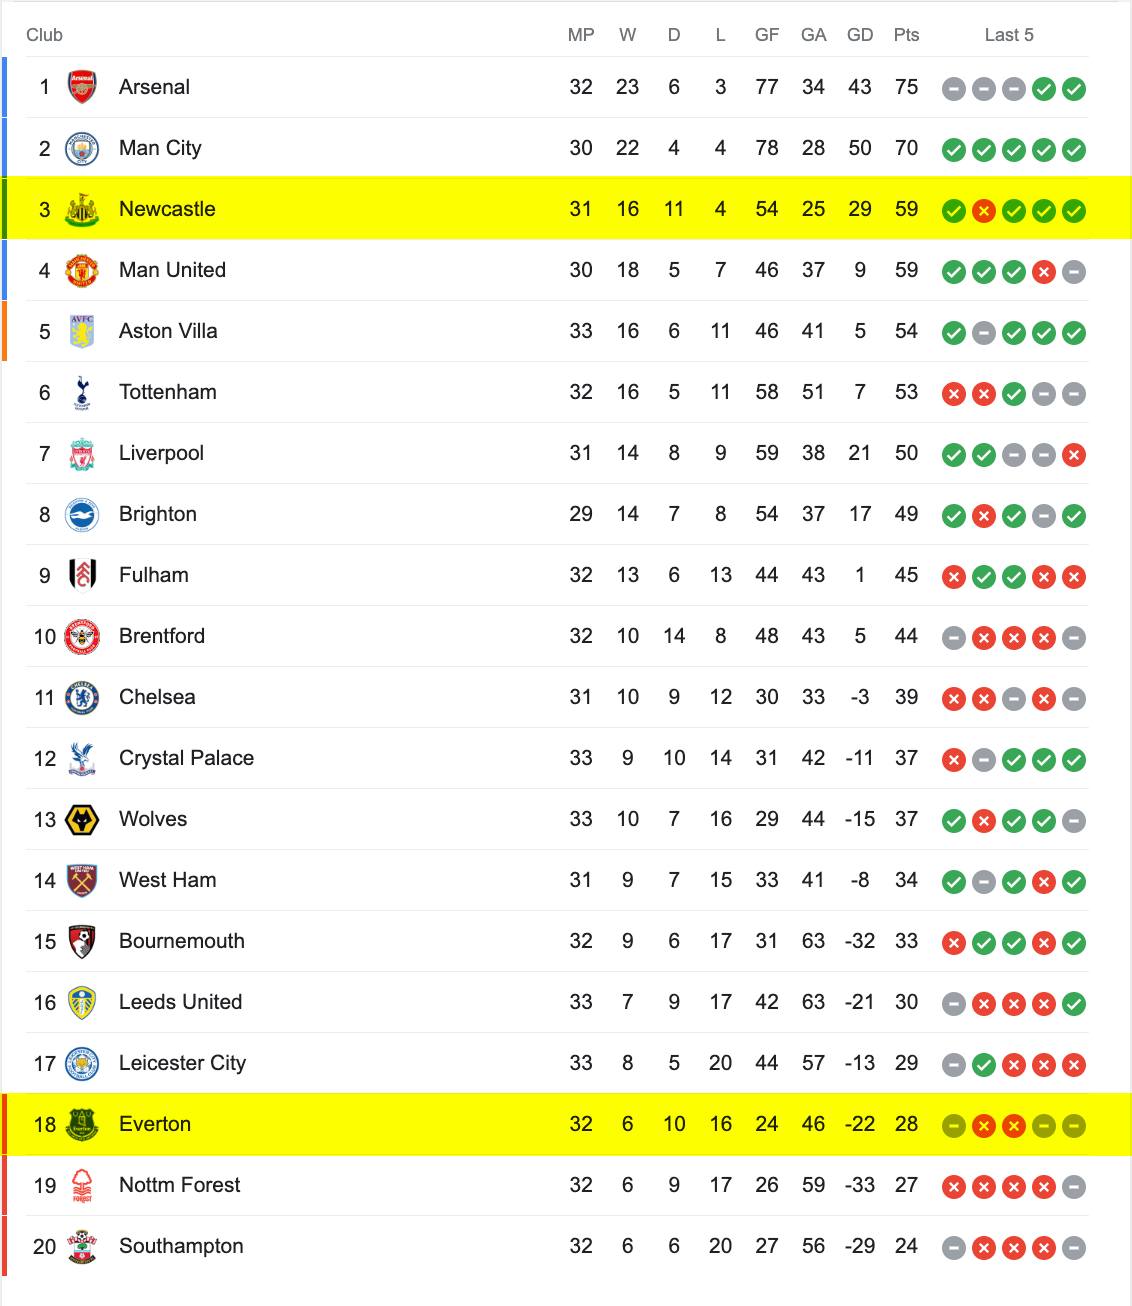Image resolution: width=1132 pixels, height=1306 pixels.
Task: Select the Newcastle crest icon
Action: click(x=82, y=209)
